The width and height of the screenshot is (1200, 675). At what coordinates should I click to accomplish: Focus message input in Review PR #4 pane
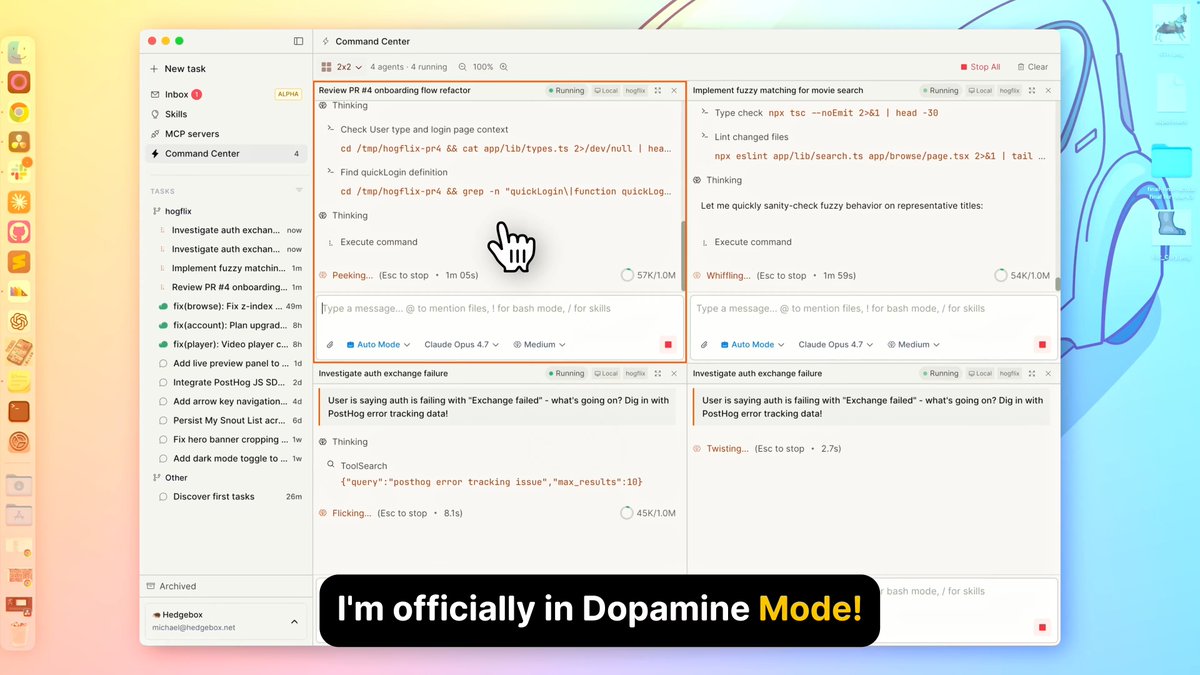pos(500,309)
